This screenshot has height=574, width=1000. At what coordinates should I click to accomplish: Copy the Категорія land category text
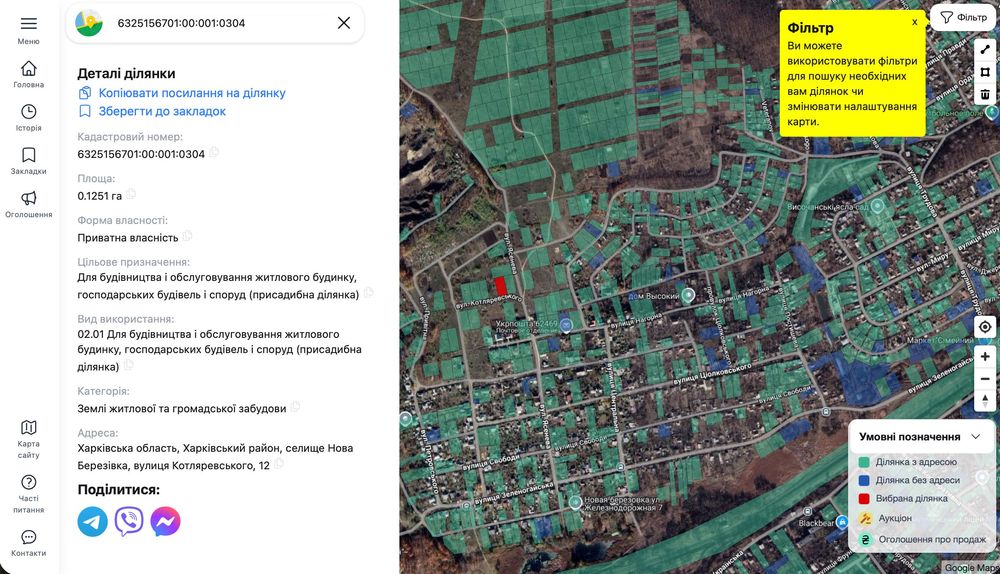[295, 406]
